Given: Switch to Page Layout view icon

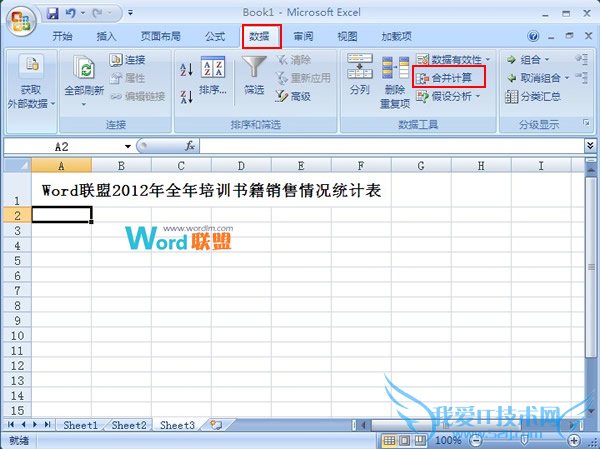Looking at the screenshot, I should click(404, 440).
